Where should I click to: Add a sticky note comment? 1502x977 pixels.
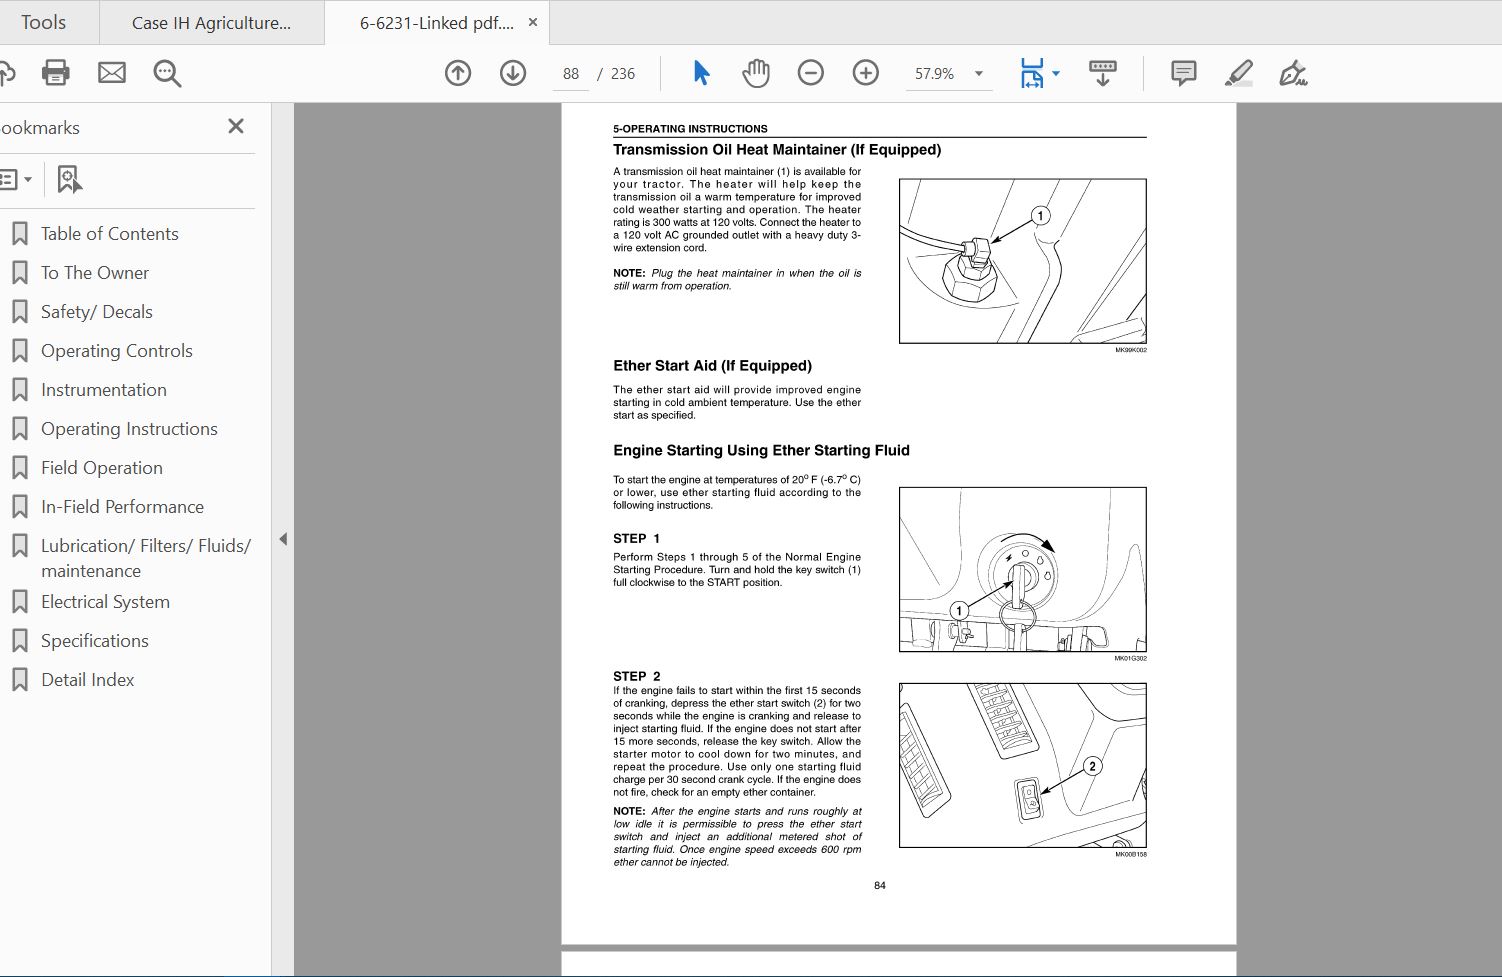click(x=1182, y=72)
